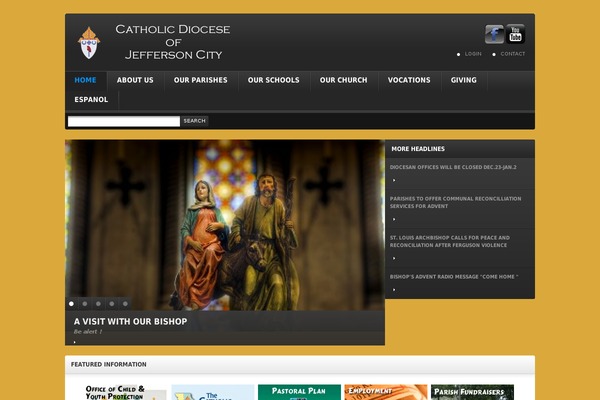Image resolution: width=600 pixels, height=400 pixels.
Task: Switch to the Espanol menu item
Action: [x=91, y=100]
